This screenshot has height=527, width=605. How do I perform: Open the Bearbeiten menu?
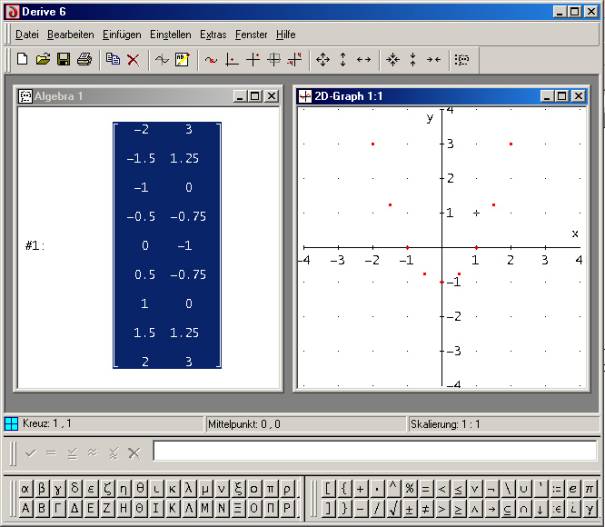[71, 34]
